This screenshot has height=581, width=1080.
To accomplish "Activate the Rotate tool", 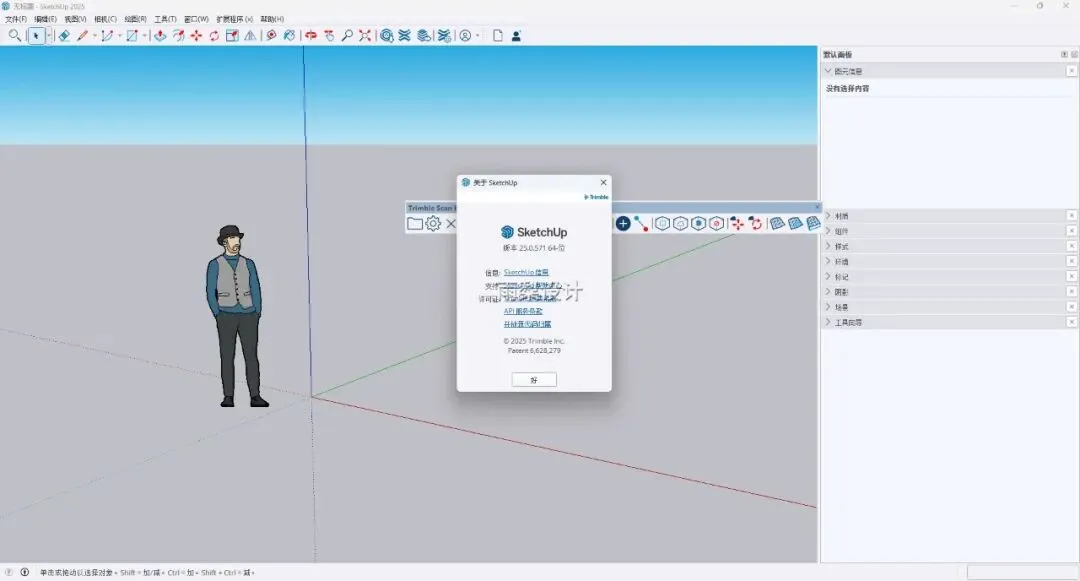I will [x=214, y=36].
